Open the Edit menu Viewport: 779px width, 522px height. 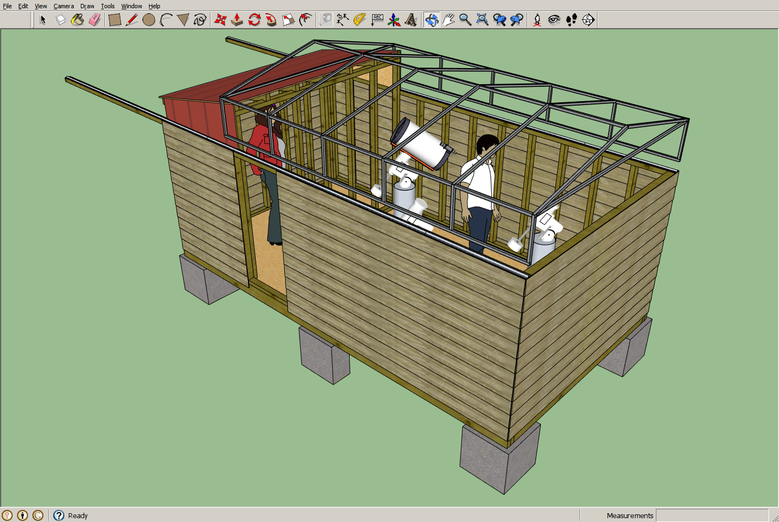click(x=23, y=6)
